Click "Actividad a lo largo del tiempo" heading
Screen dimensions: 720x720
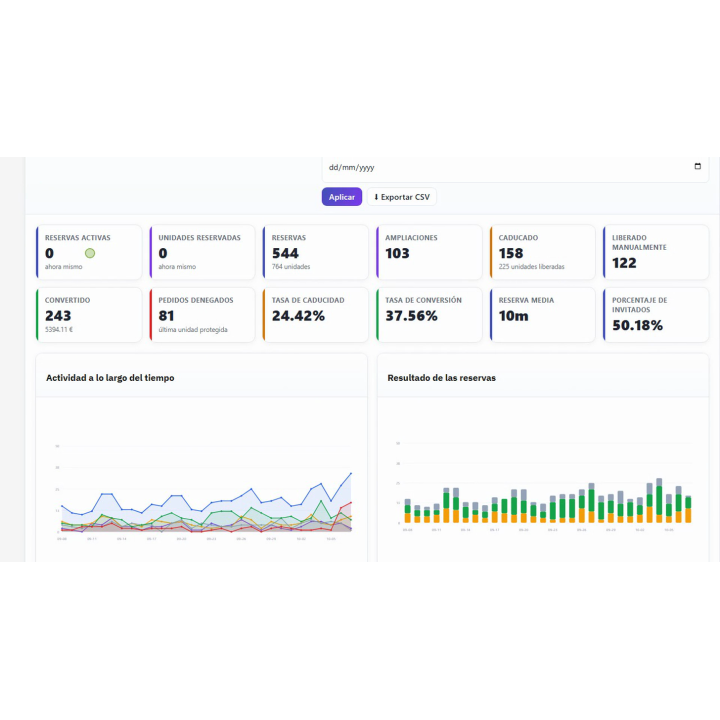(110, 378)
